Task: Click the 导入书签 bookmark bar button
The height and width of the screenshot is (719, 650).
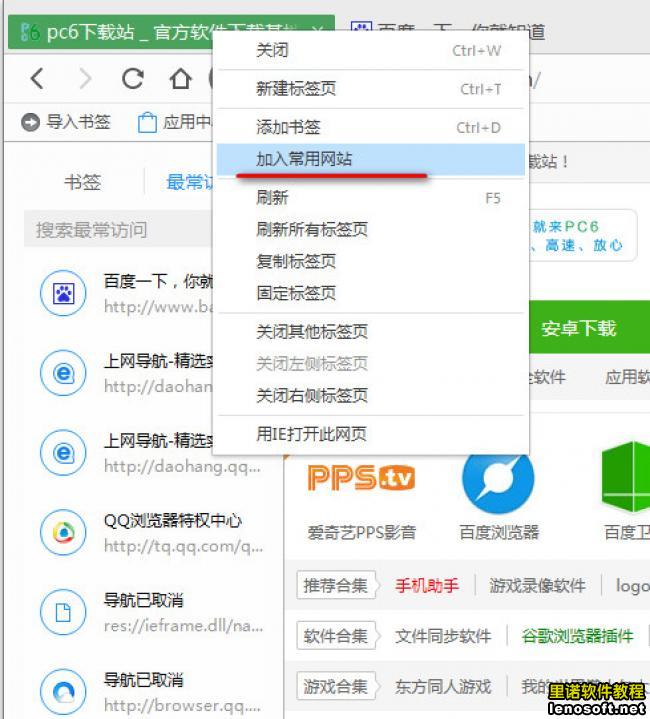Action: coord(66,122)
